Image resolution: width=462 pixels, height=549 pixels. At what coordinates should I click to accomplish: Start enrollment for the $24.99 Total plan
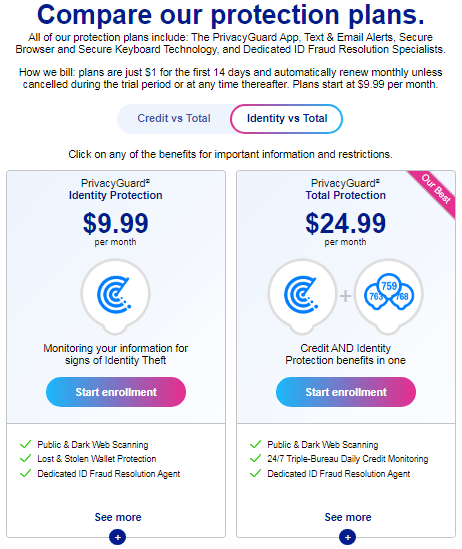[346, 392]
